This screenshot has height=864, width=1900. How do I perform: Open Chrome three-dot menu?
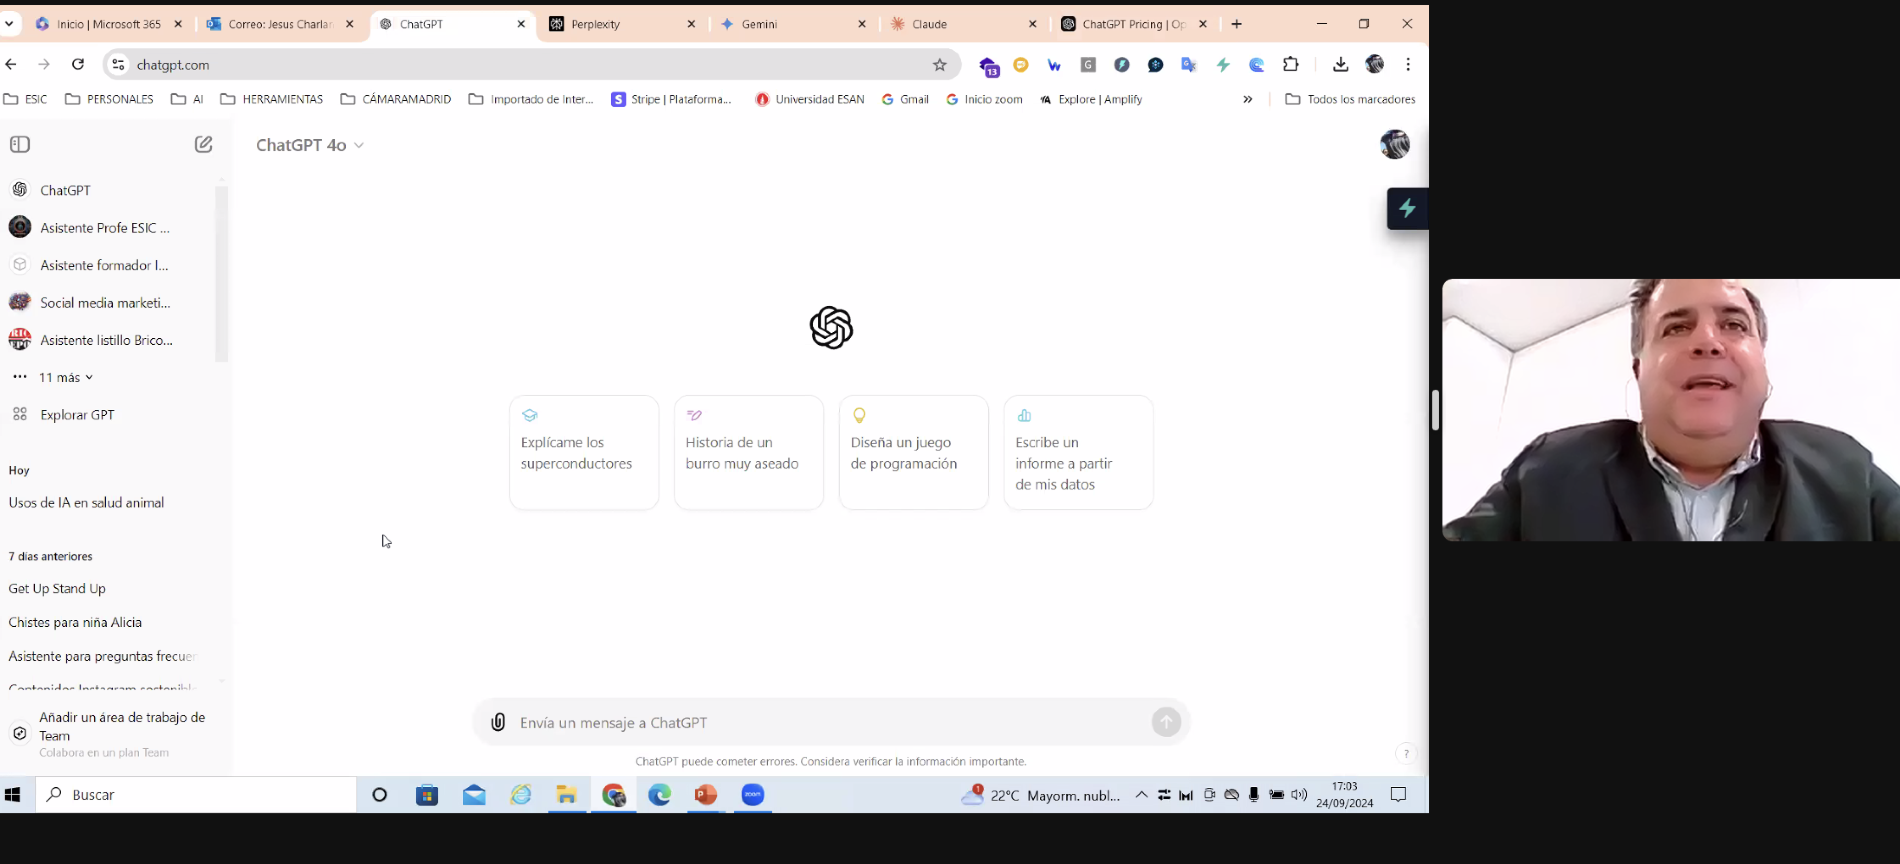click(1408, 64)
